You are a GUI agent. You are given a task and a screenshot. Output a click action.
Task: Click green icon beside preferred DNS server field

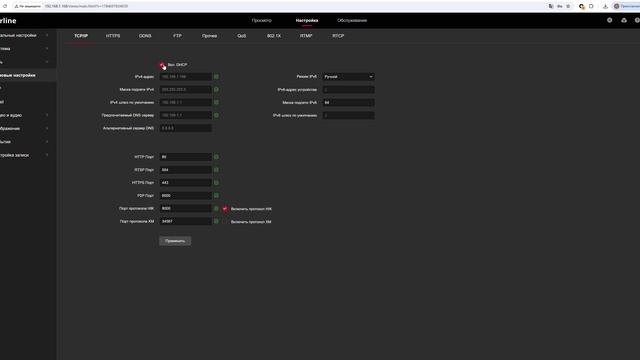[216, 116]
